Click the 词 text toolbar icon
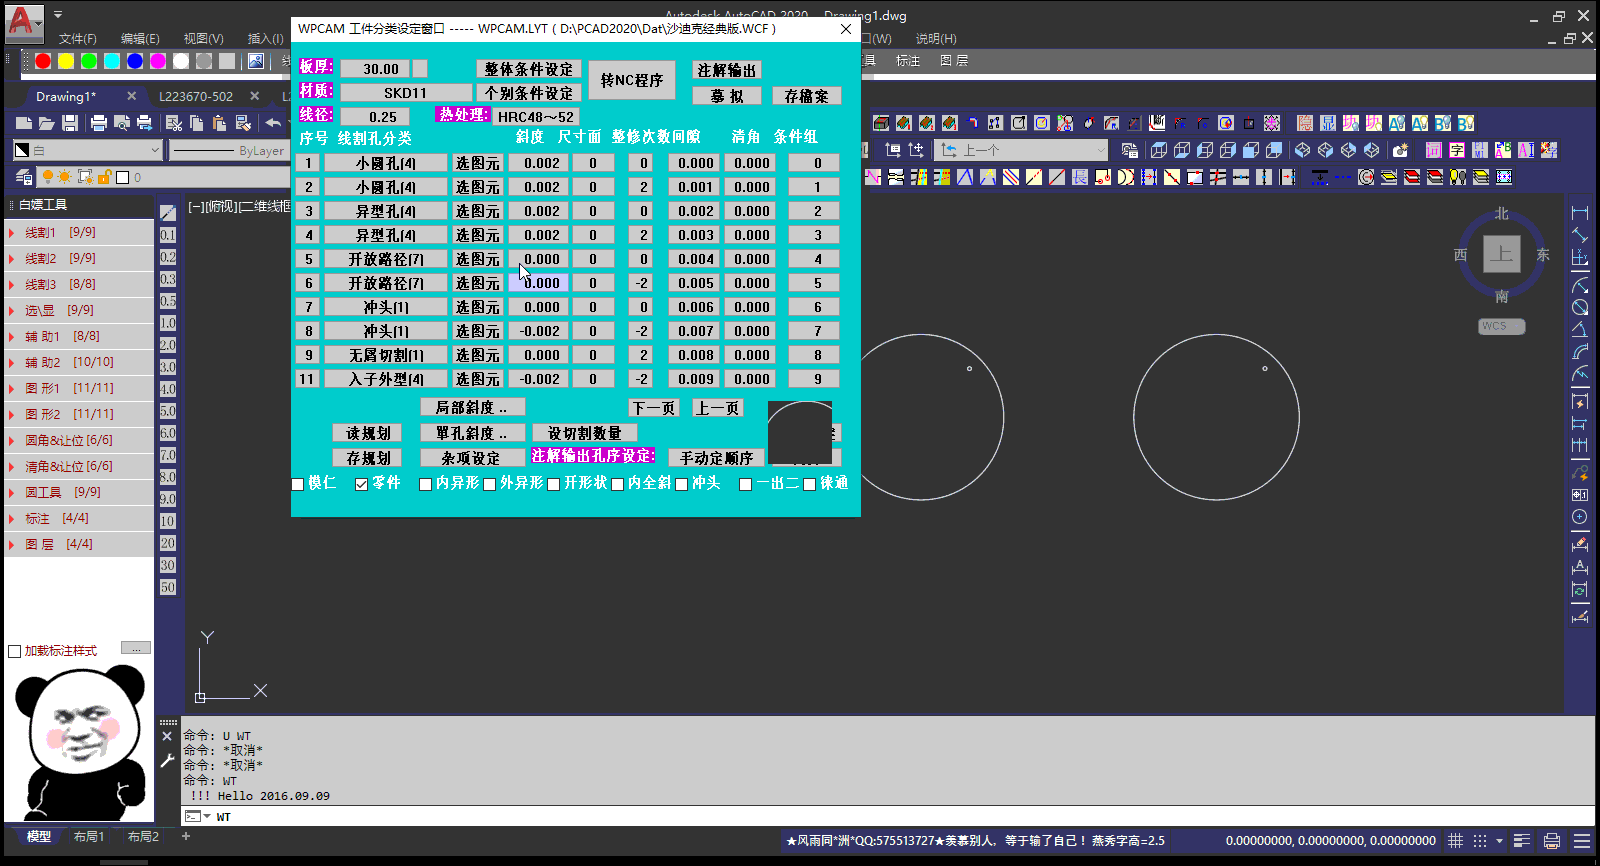1600x866 pixels. pyautogui.click(x=1434, y=150)
